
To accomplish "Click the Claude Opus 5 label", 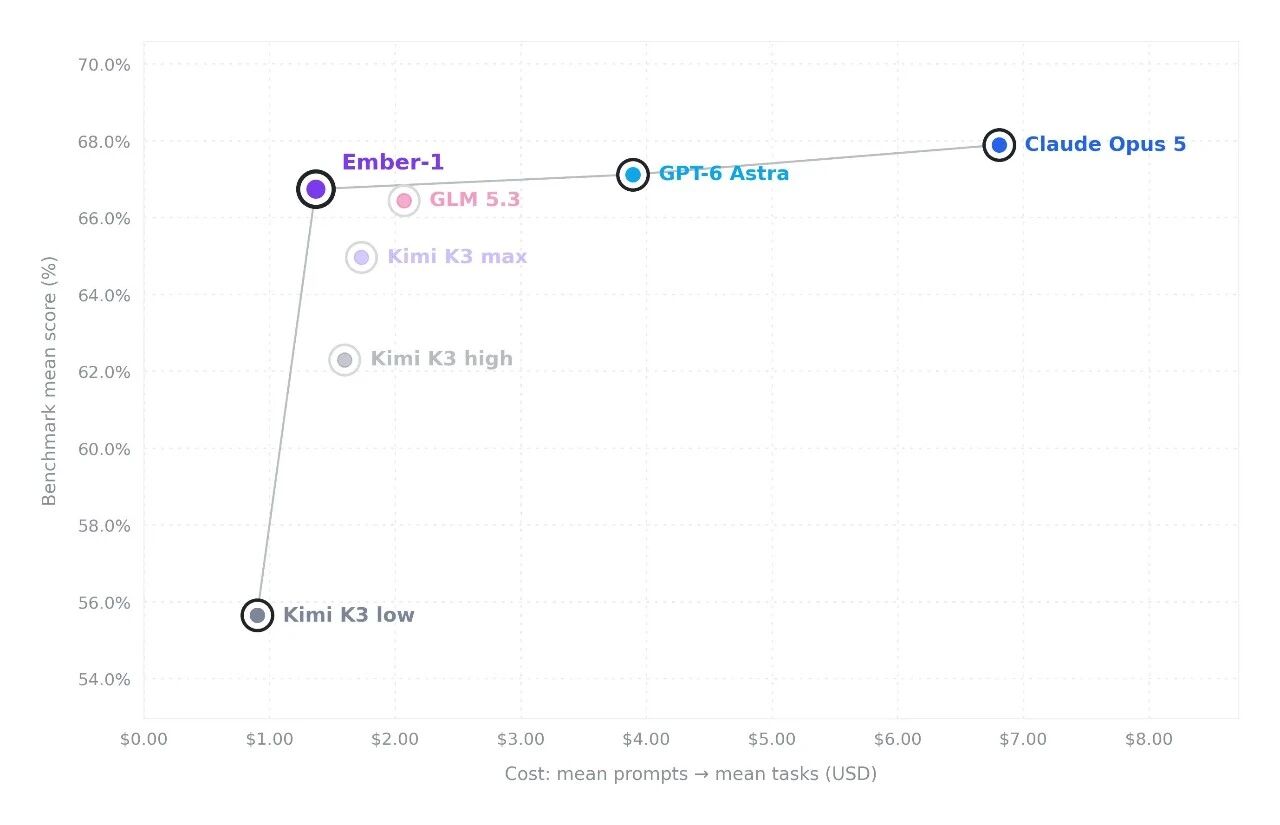I will tap(1105, 145).
